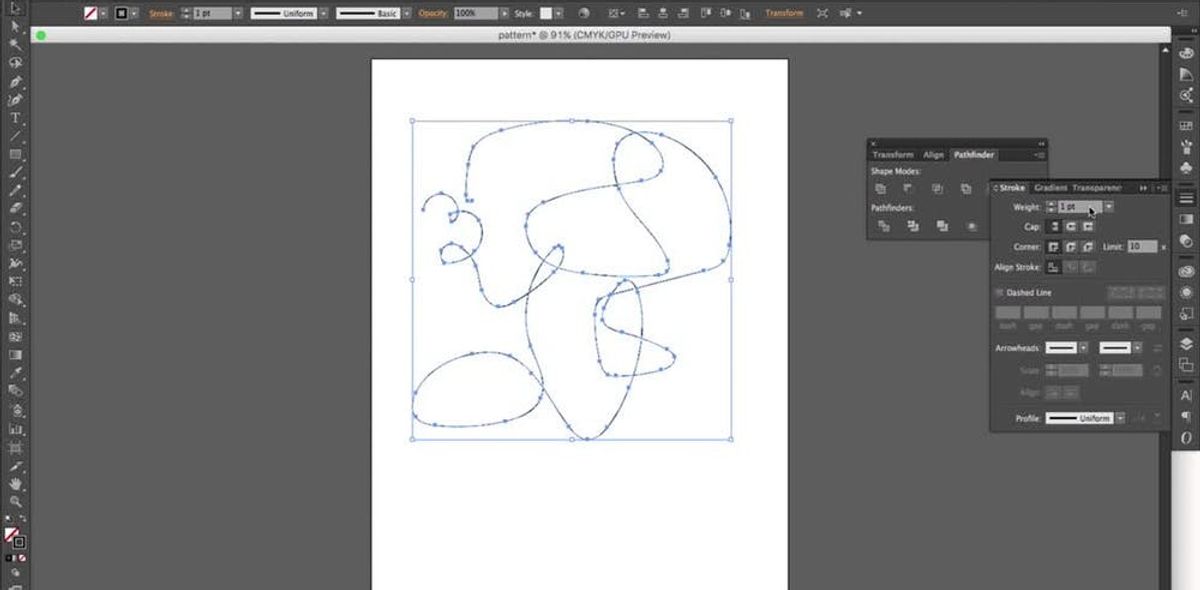
Task: Click the orange Opacity label link
Action: coord(432,14)
